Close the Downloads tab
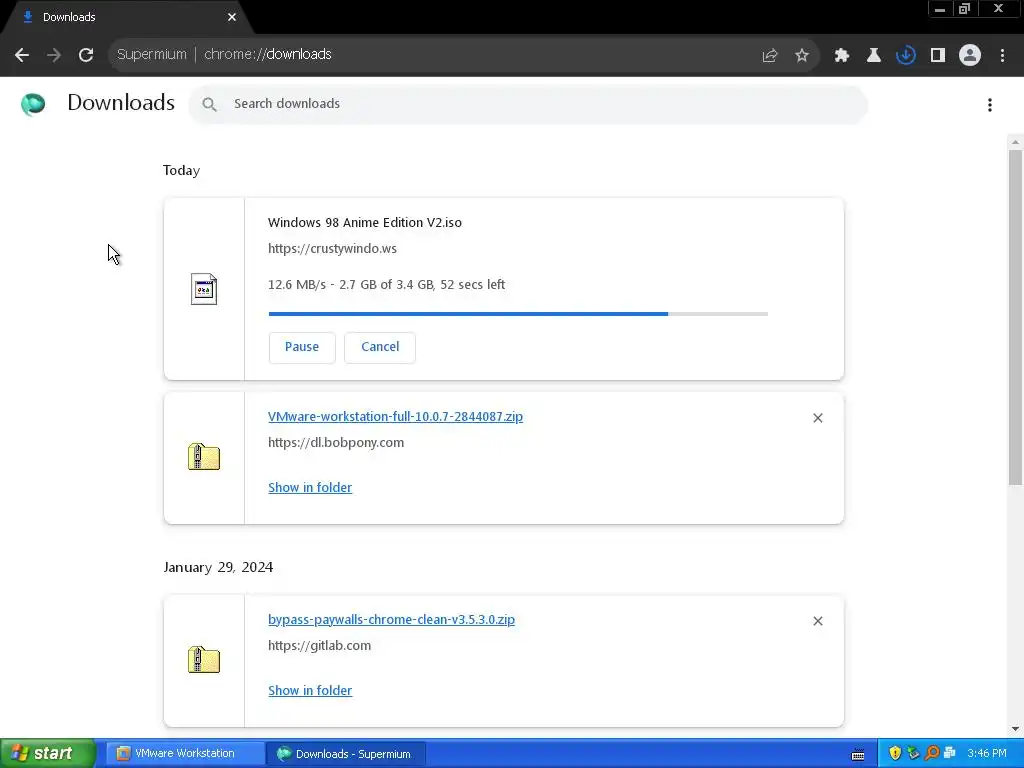The height and width of the screenshot is (768, 1024). tap(232, 17)
